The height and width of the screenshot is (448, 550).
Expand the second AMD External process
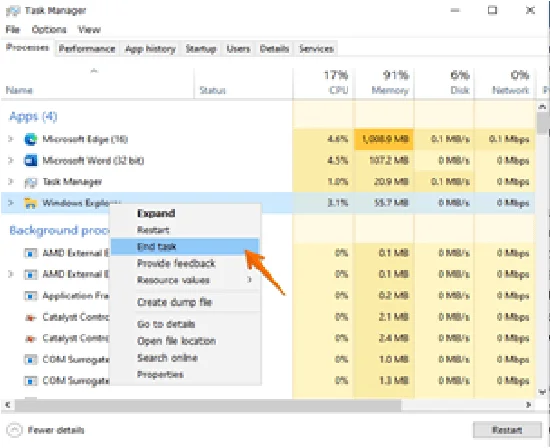[x=11, y=274]
